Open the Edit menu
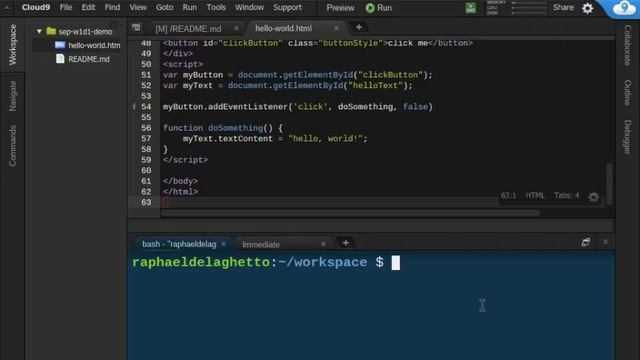The width and height of the screenshot is (640, 360). [88, 7]
